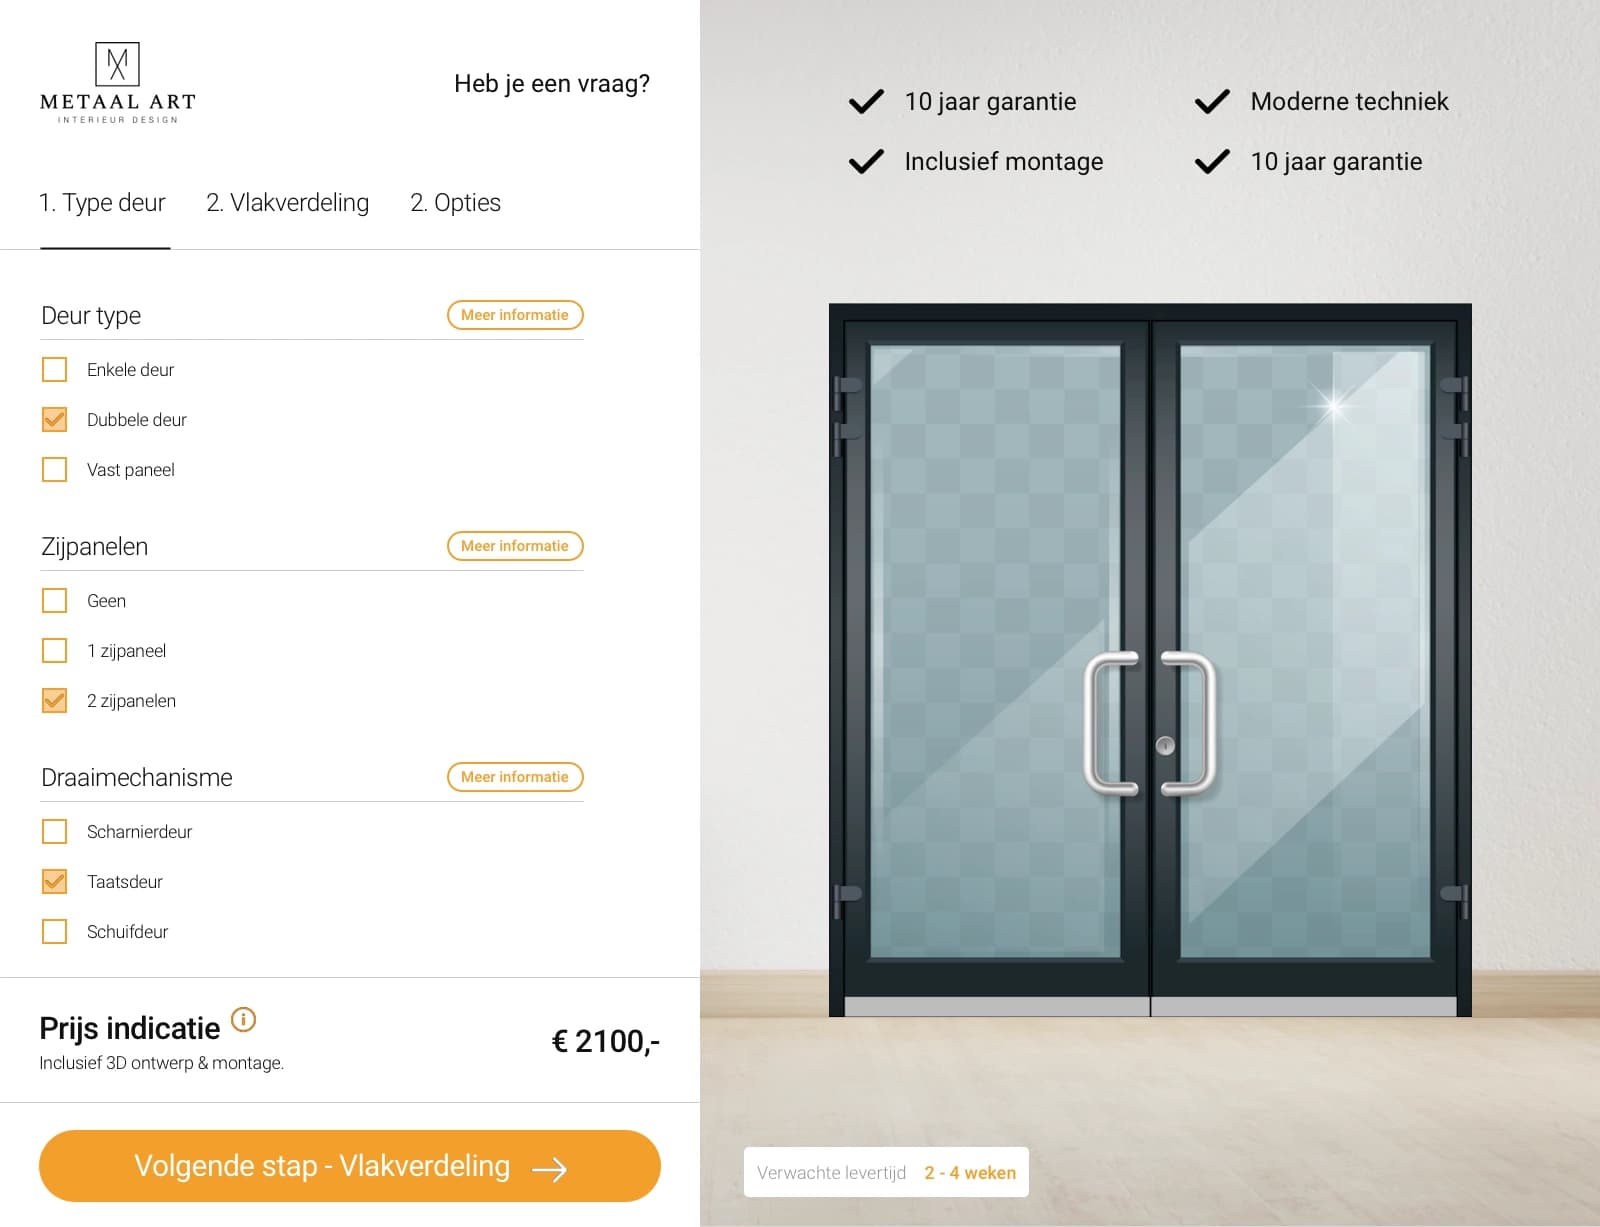Switch to the Vlakverdeling tab
This screenshot has width=1600, height=1227.
pos(287,203)
